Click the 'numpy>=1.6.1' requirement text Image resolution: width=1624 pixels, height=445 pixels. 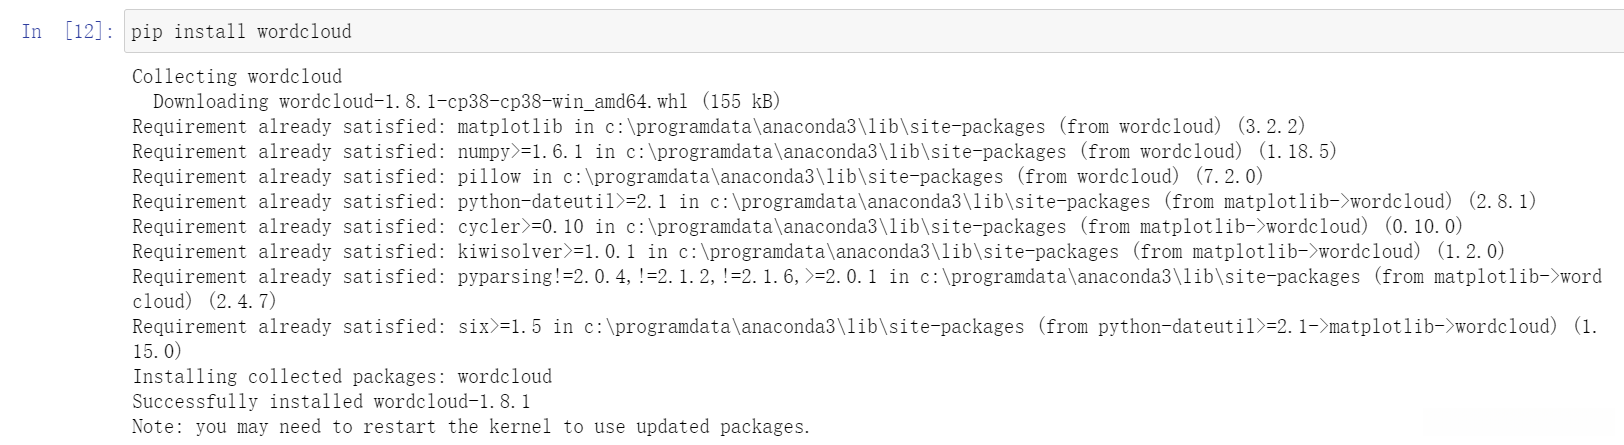click(520, 152)
